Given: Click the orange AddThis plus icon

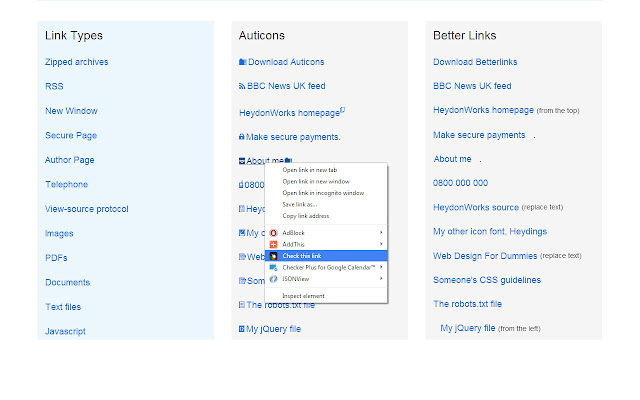Looking at the screenshot, I should click(x=273, y=244).
